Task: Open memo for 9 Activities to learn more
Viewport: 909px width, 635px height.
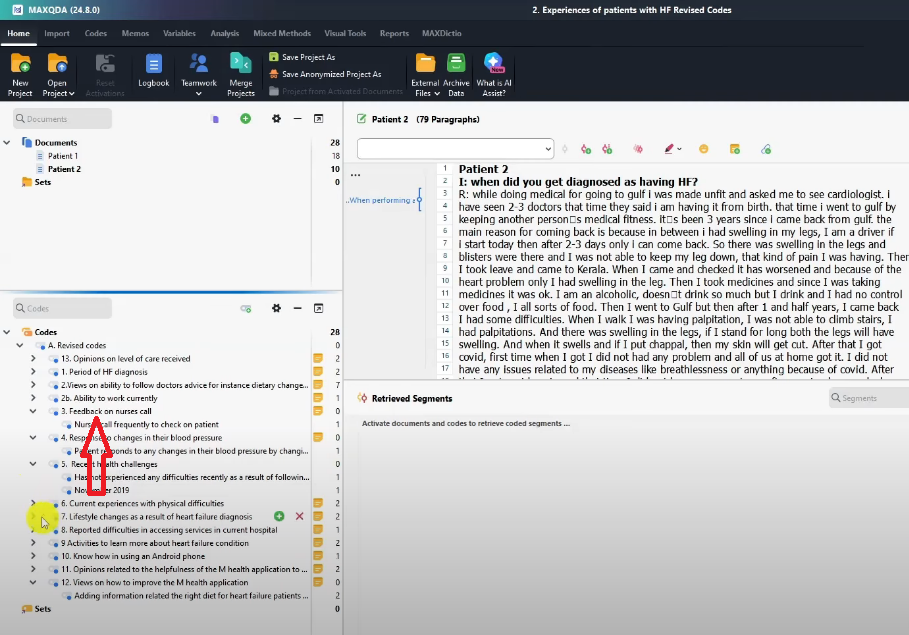Action: click(x=318, y=543)
